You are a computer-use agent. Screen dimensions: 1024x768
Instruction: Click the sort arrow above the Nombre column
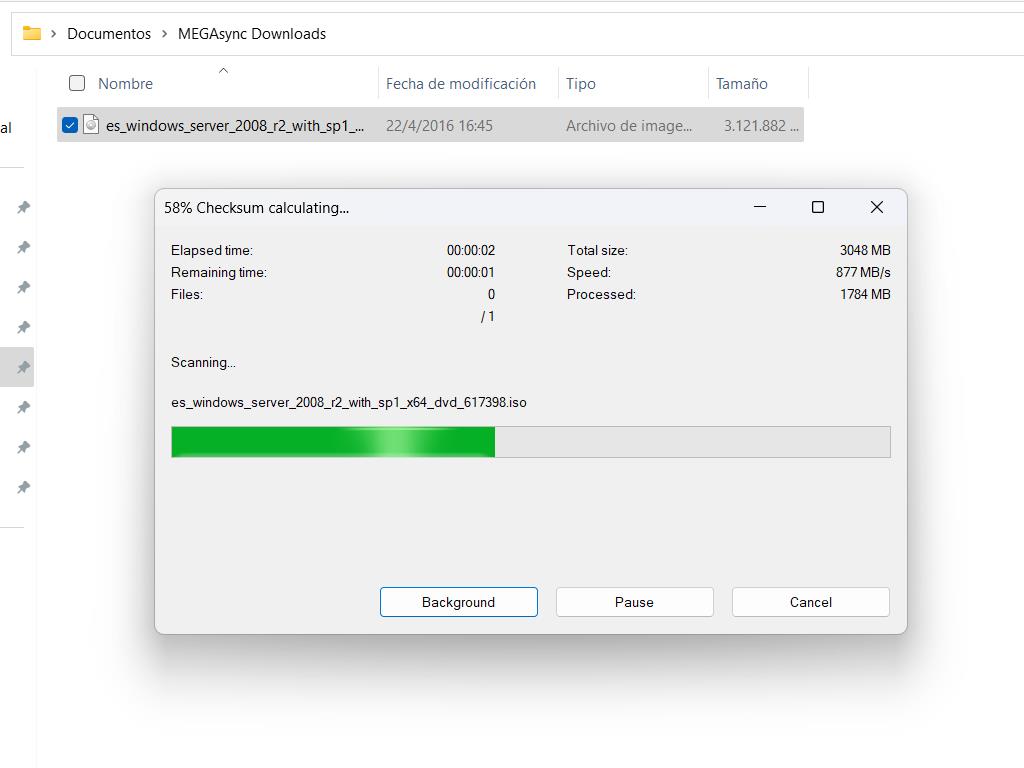(x=223, y=70)
